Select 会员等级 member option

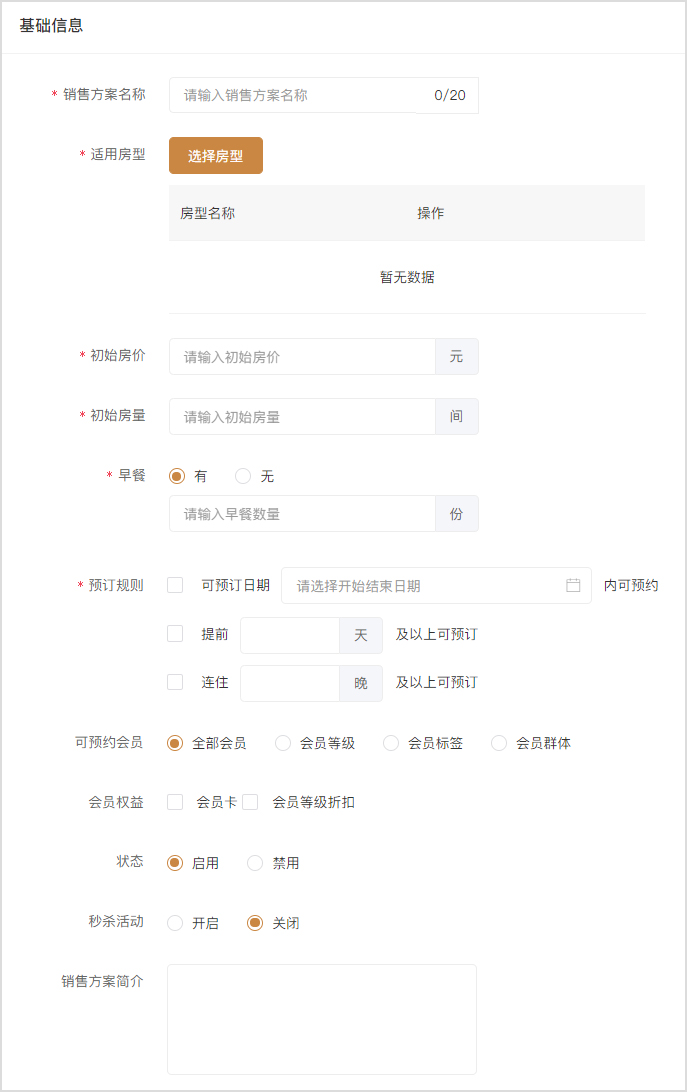click(x=283, y=743)
